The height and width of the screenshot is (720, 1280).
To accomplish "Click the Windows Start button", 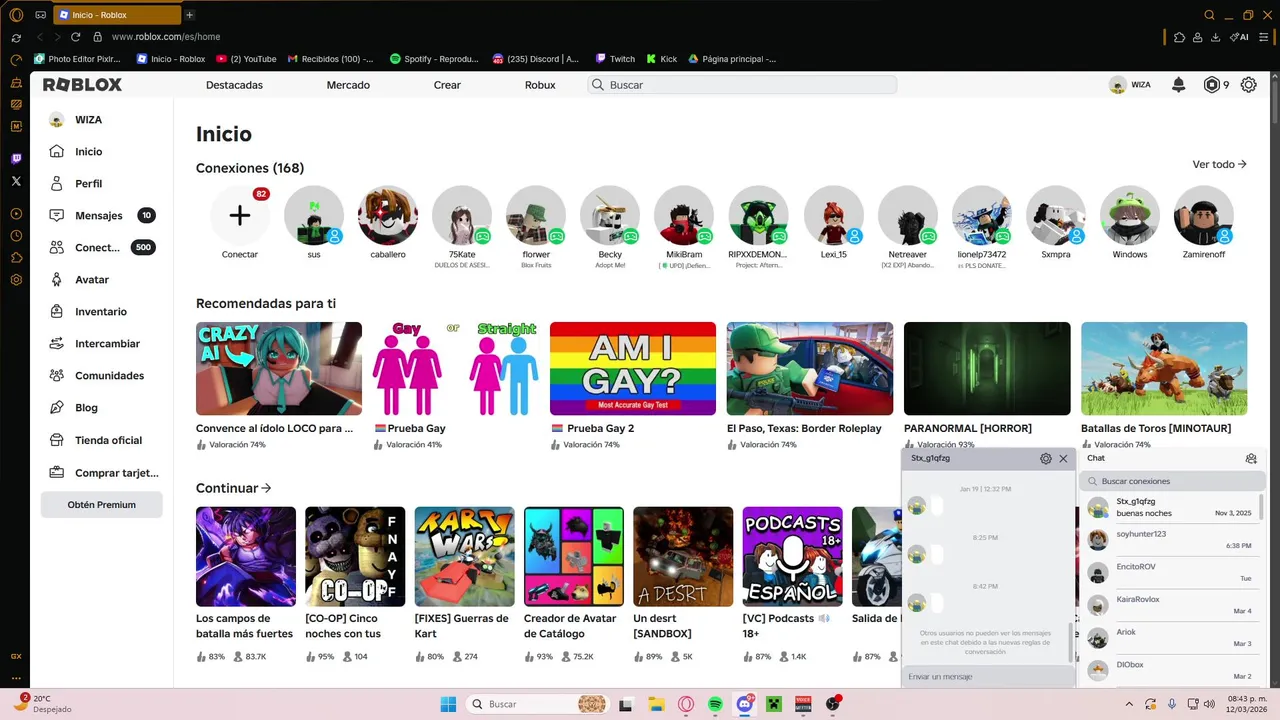I will (447, 704).
